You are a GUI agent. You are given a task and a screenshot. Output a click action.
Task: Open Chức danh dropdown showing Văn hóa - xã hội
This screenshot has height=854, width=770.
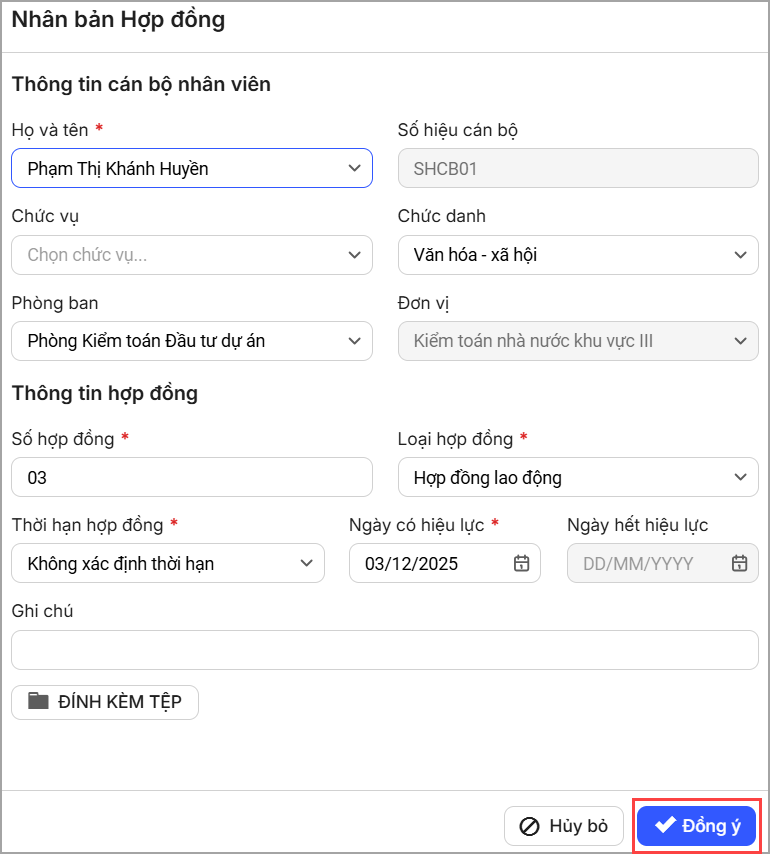577,255
